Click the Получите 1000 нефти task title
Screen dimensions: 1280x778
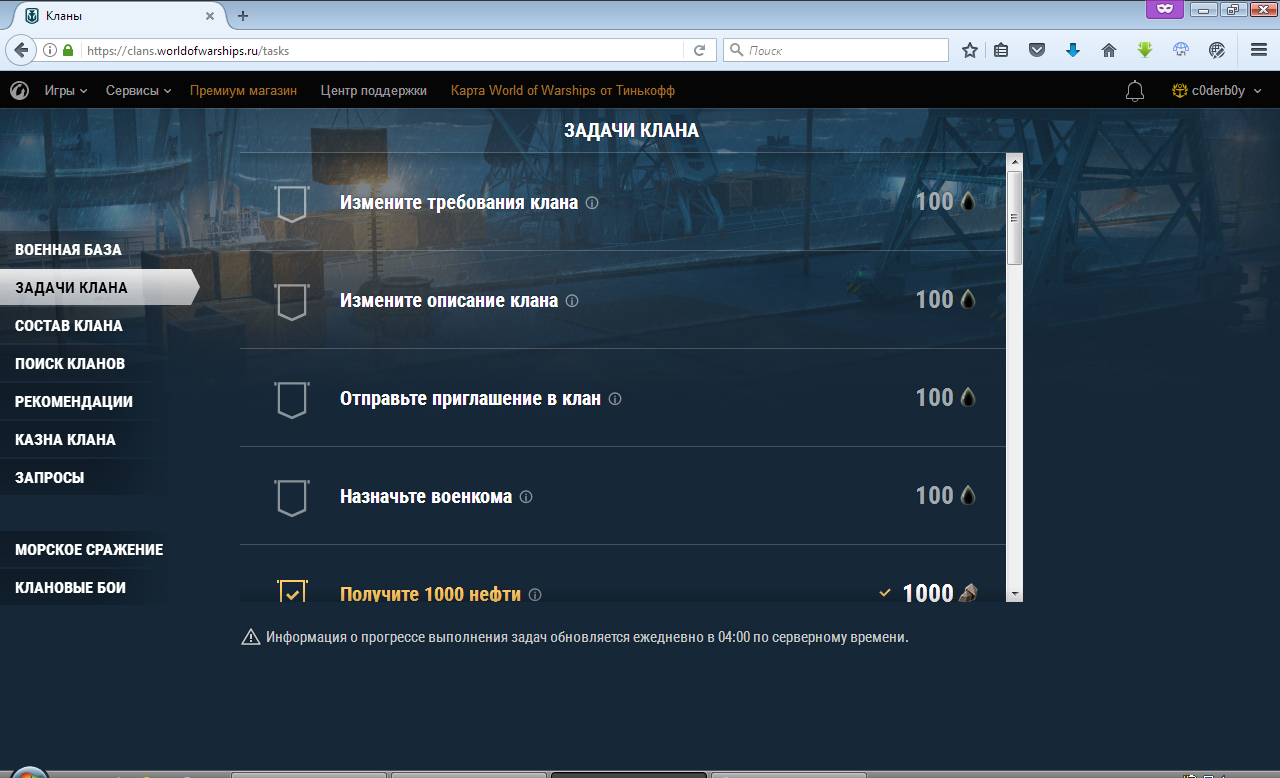pos(431,595)
